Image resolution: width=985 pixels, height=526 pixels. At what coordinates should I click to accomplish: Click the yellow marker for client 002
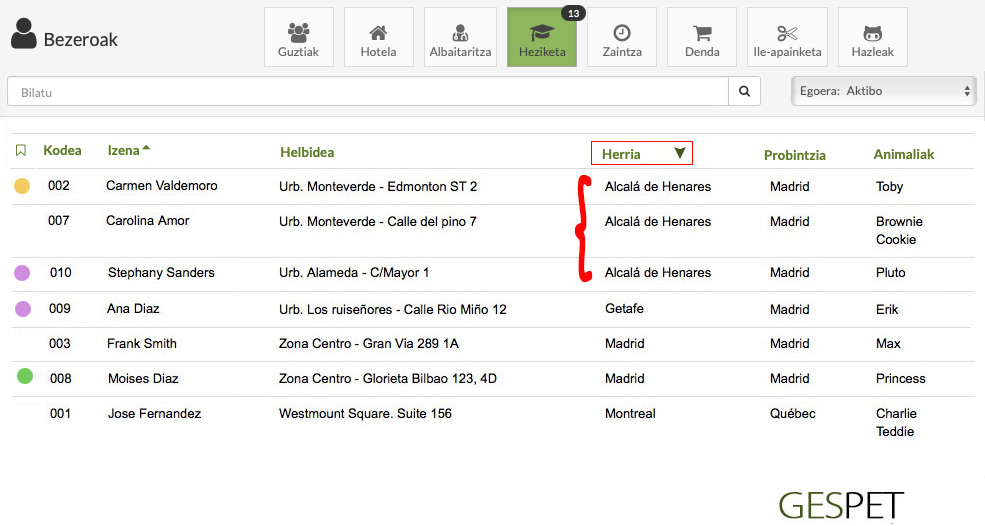tap(22, 185)
